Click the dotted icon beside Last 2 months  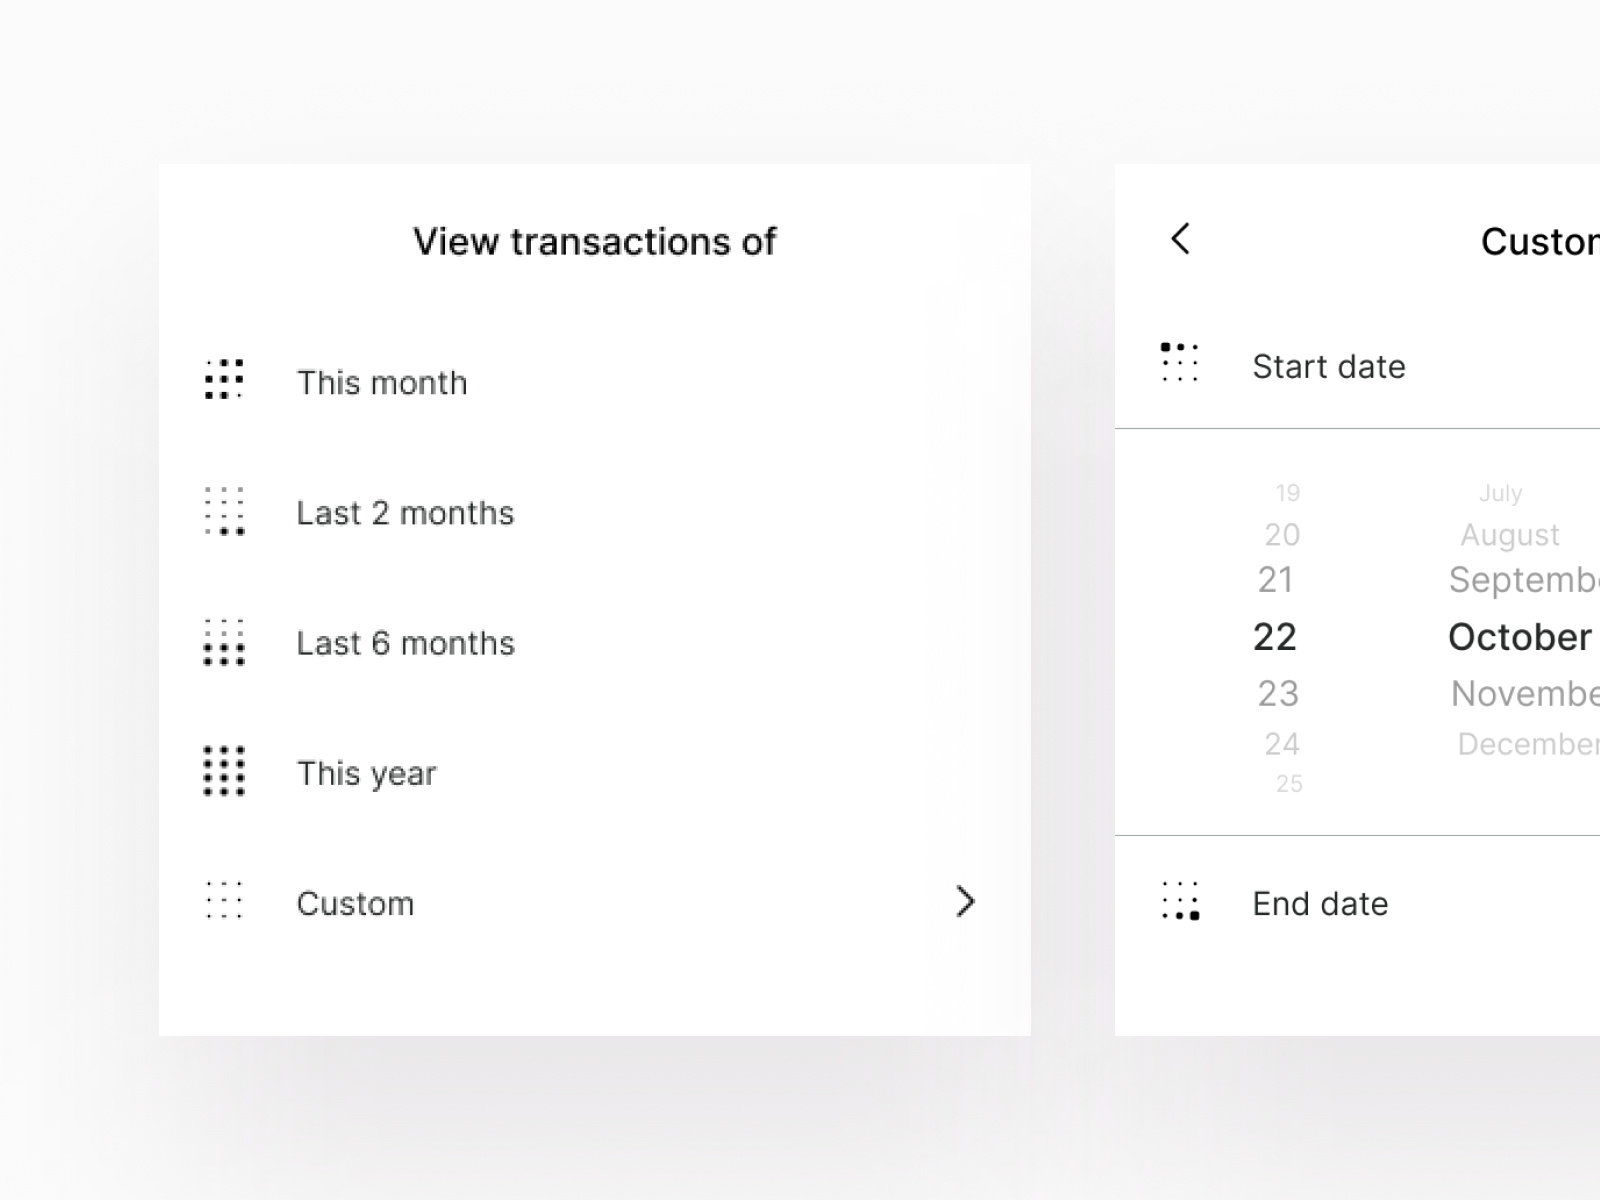(x=224, y=511)
